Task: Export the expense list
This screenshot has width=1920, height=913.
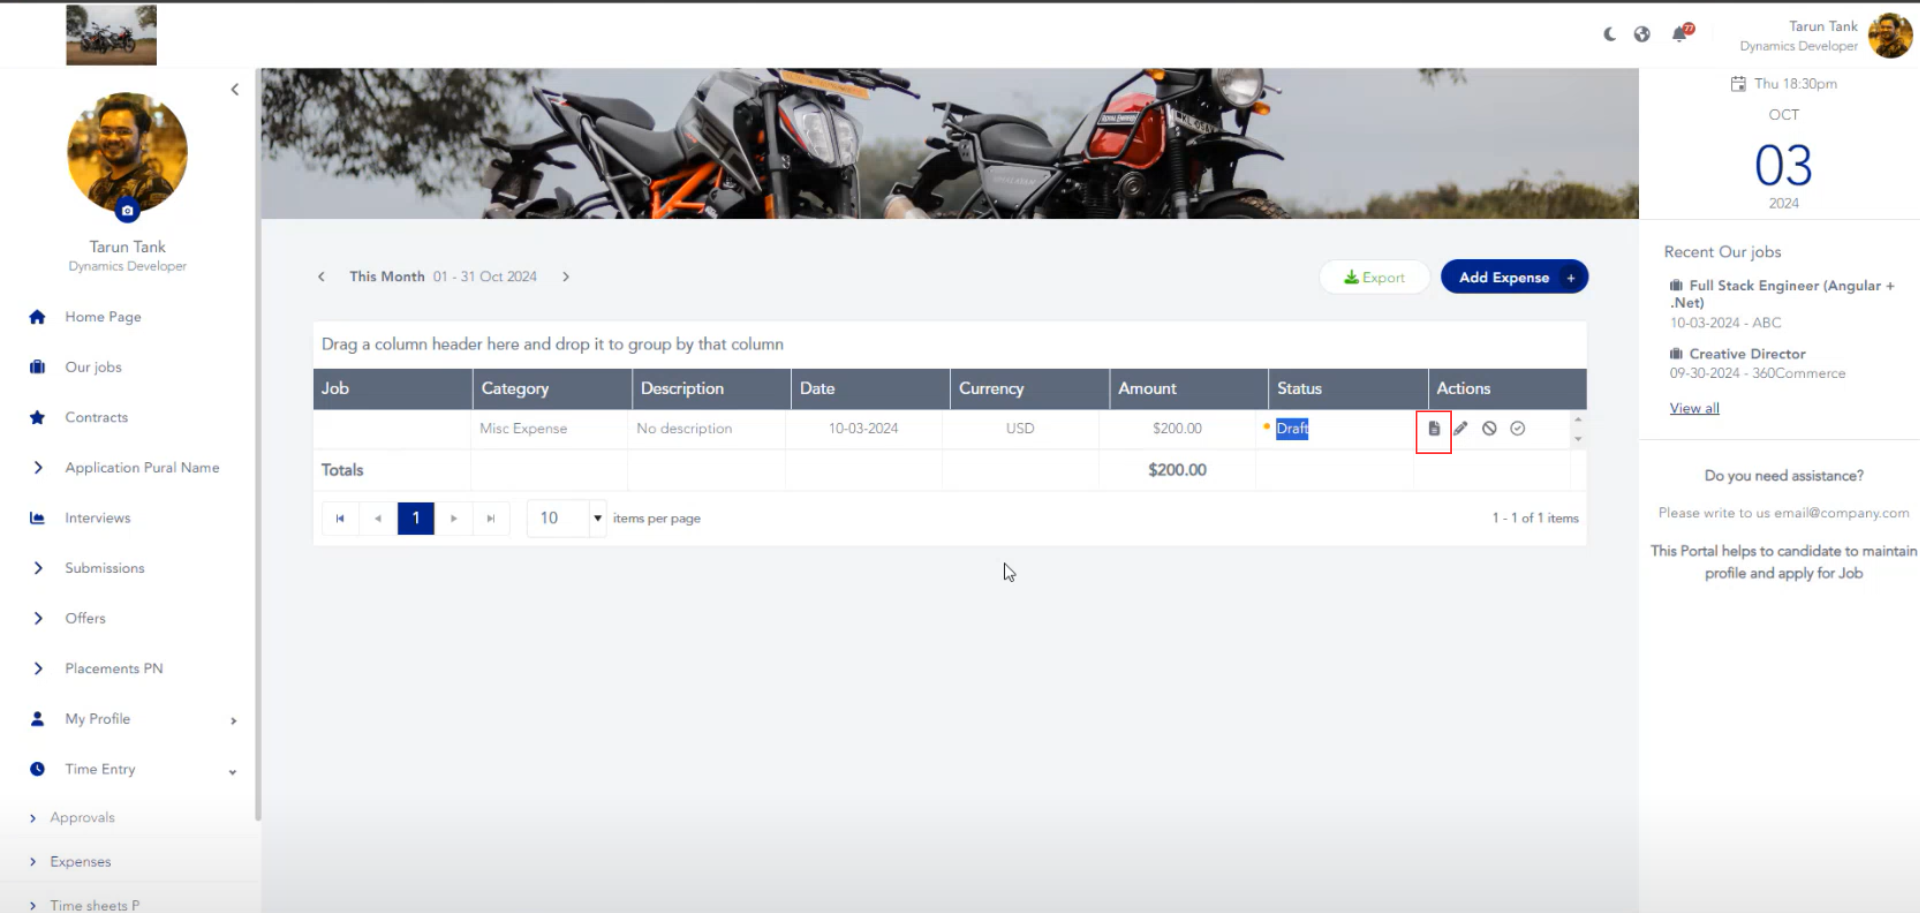Action: click(1374, 277)
